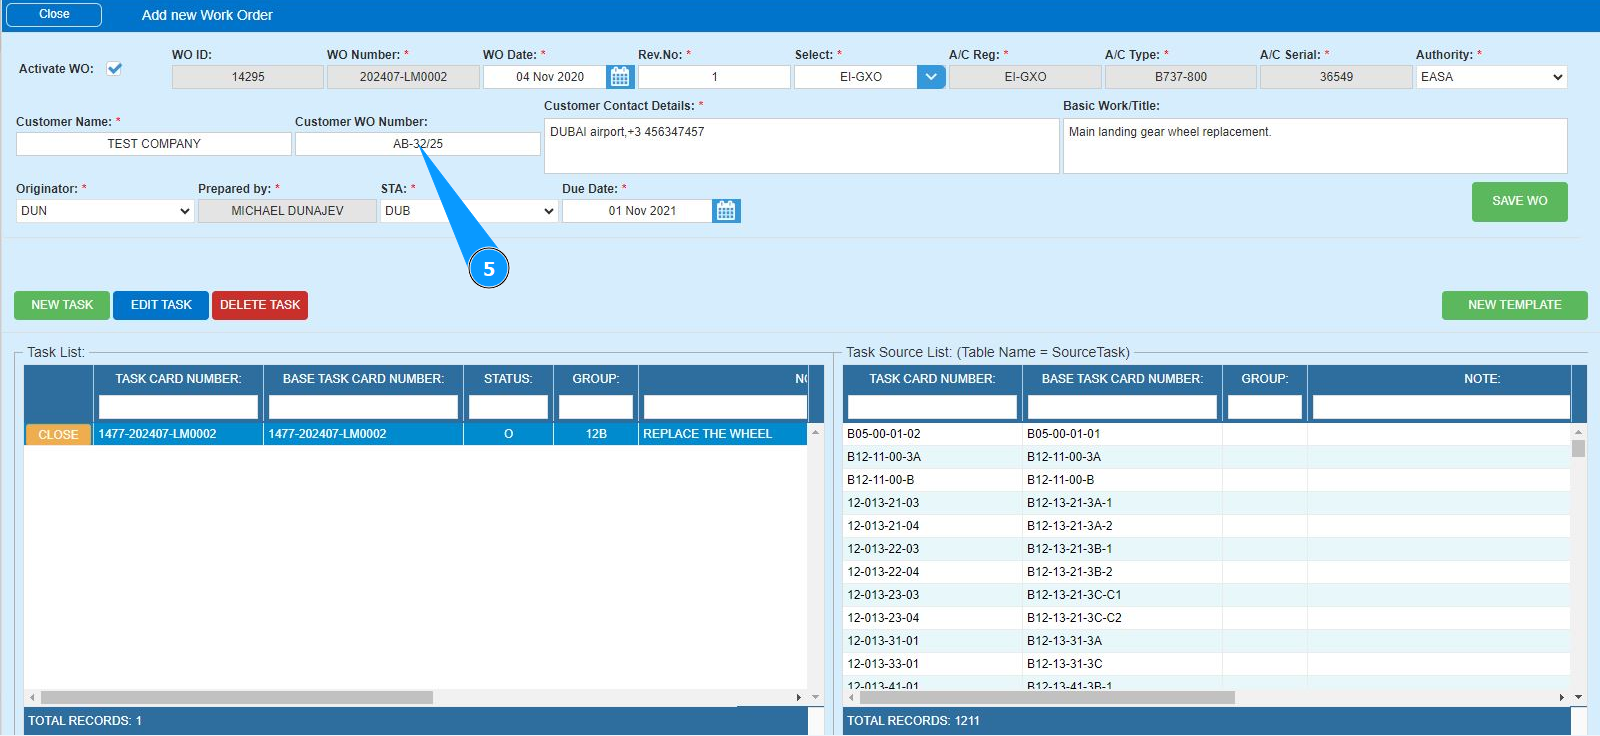Click Source List NOTE filter box

1441,407
